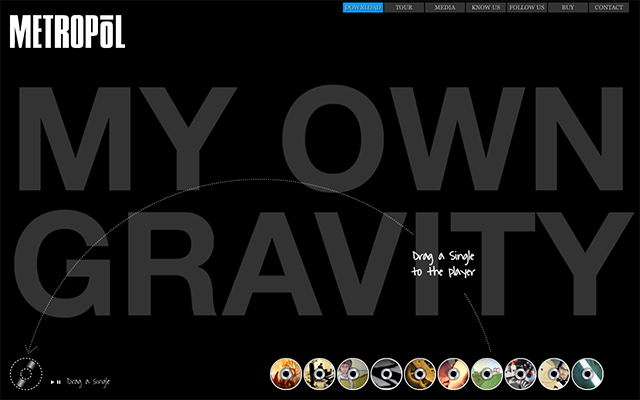
Task: Click the empty disc player slot
Action: [26, 374]
